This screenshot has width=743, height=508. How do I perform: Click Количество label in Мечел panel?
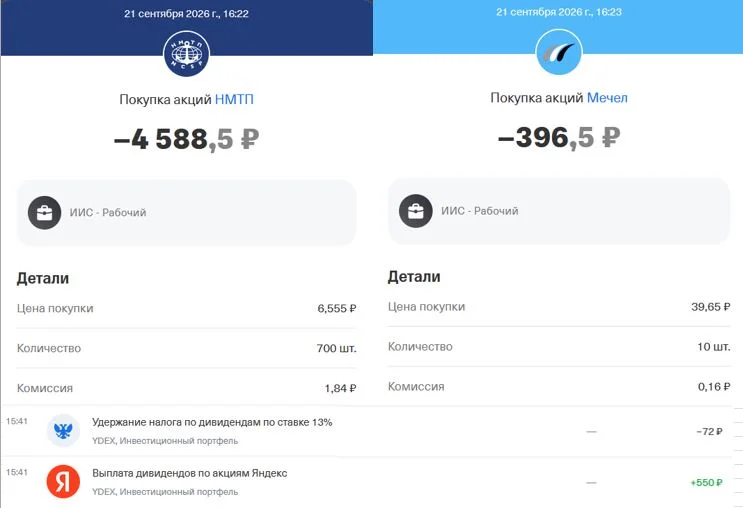420,346
